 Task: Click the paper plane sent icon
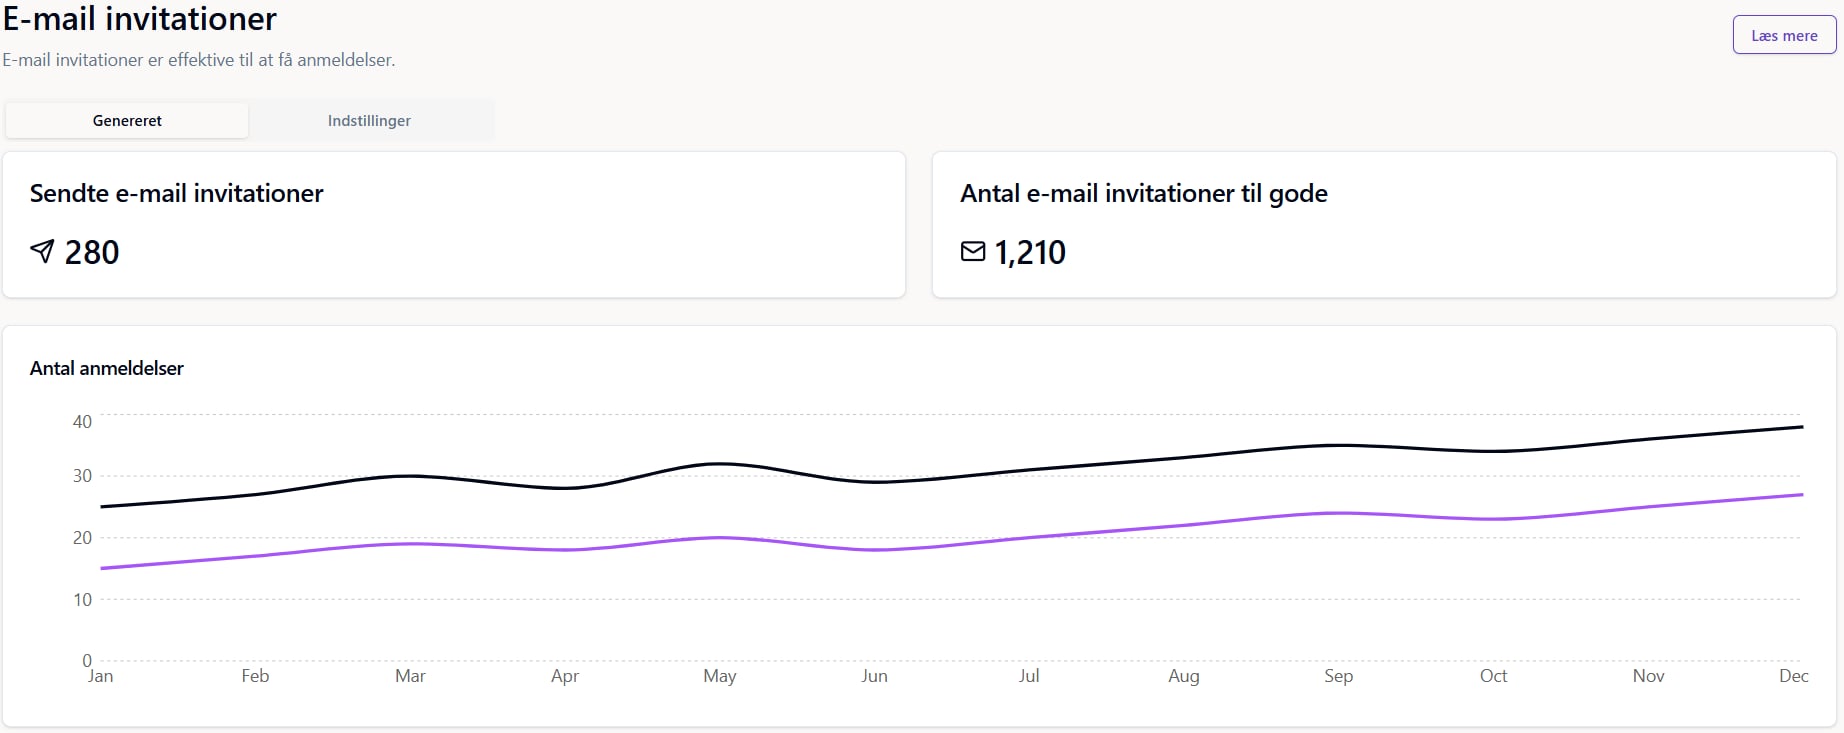click(42, 251)
